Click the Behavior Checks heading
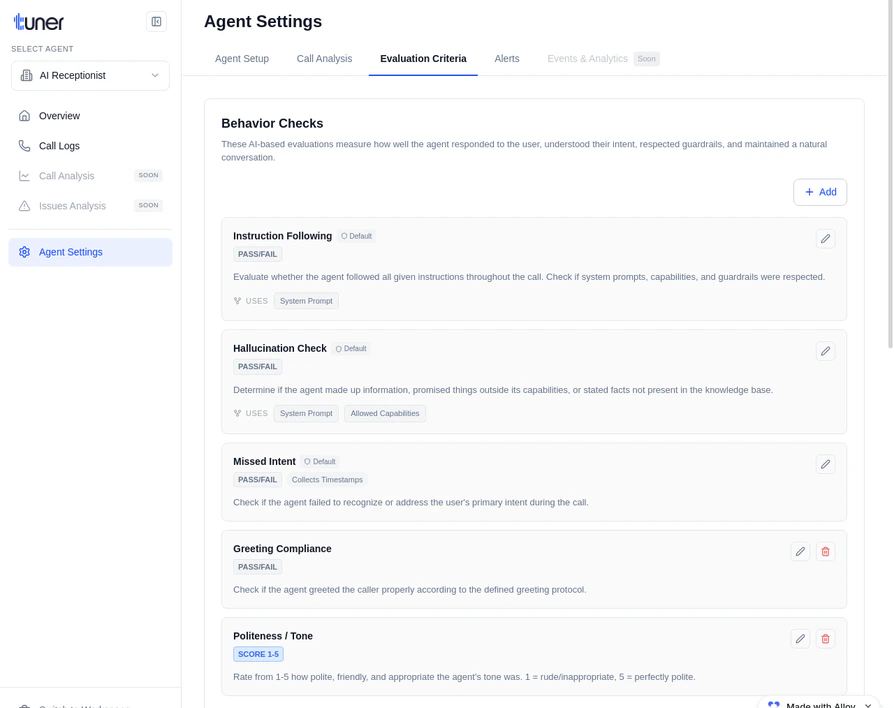 pos(272,124)
